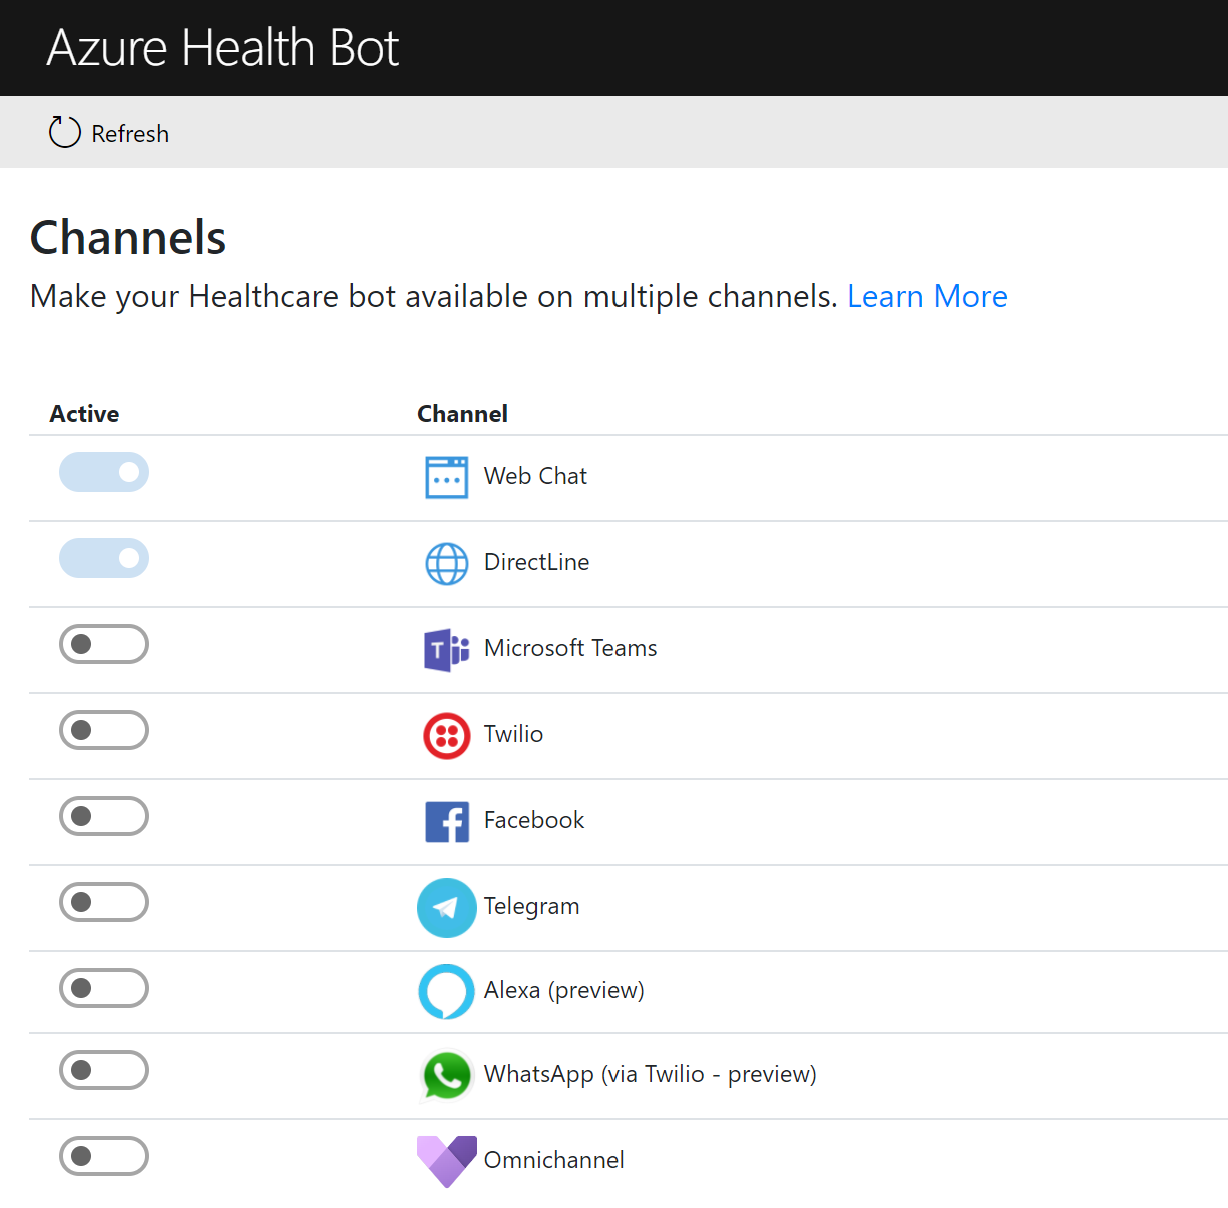This screenshot has width=1228, height=1208.
Task: Switch on the Alexa (preview) toggle
Action: pos(104,988)
